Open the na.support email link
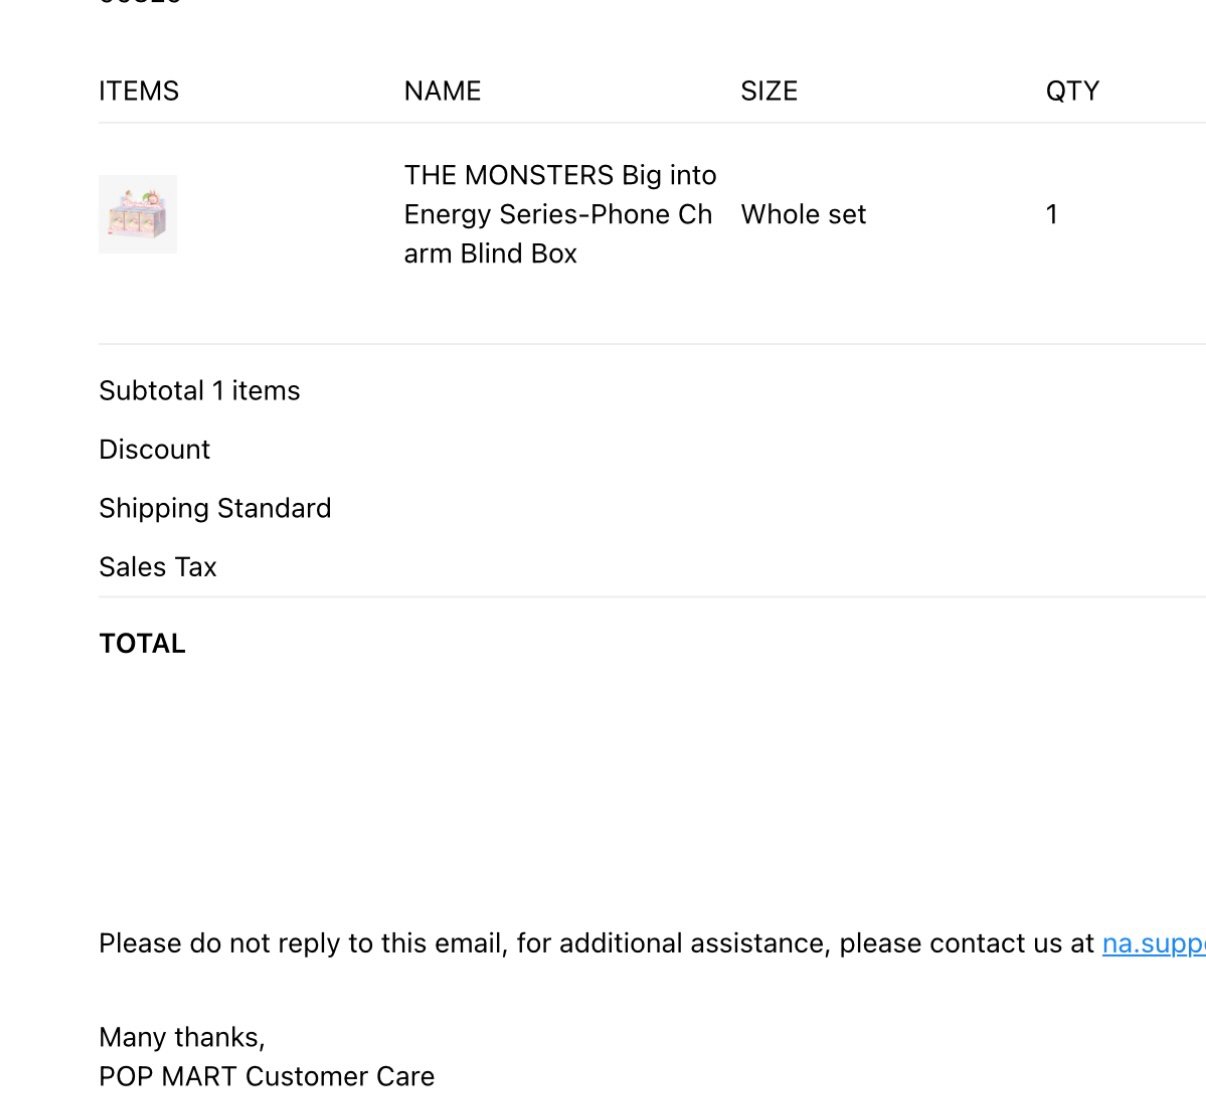The width and height of the screenshot is (1206, 1111). [1154, 943]
